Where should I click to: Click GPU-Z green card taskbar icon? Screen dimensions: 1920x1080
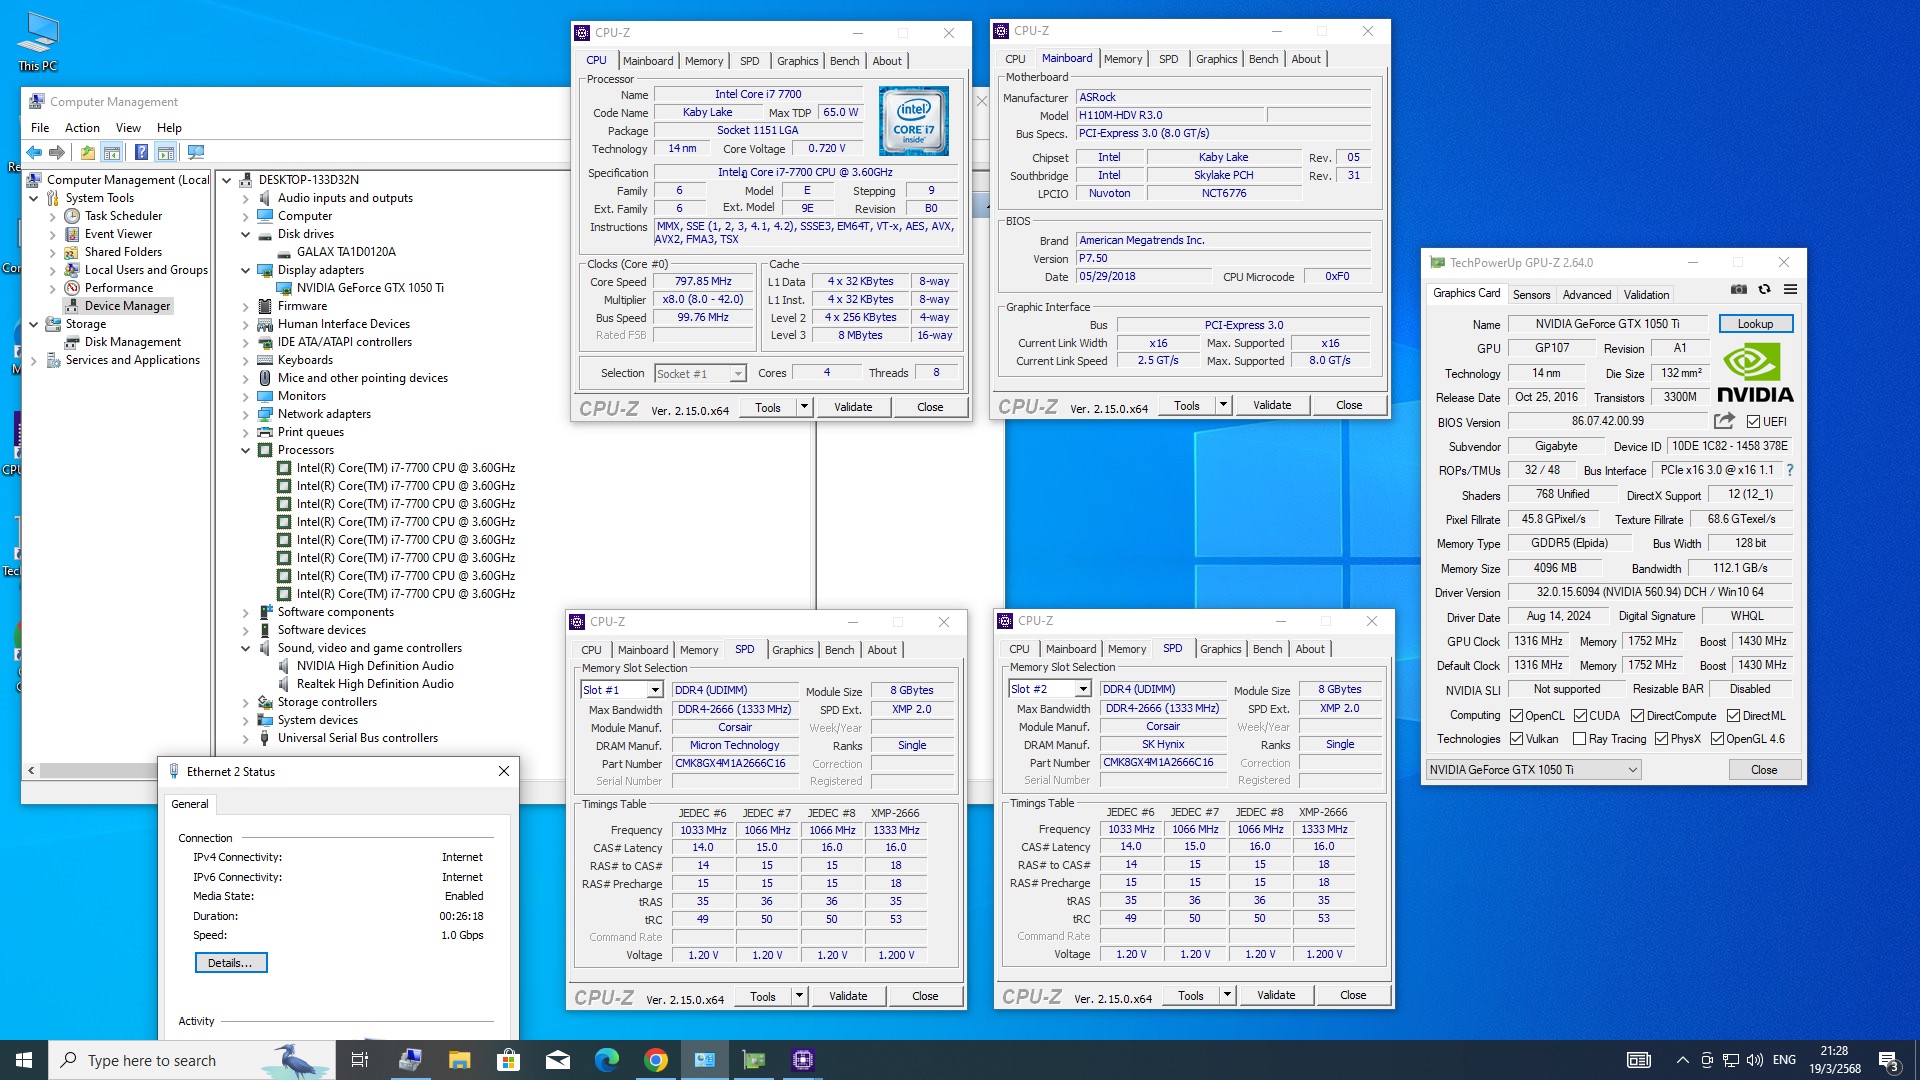[754, 1060]
